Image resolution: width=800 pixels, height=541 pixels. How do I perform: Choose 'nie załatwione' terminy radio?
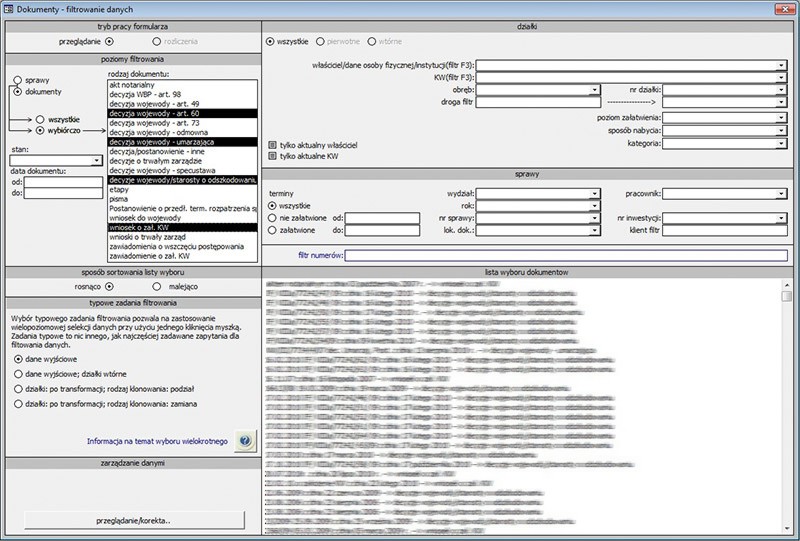pos(272,218)
